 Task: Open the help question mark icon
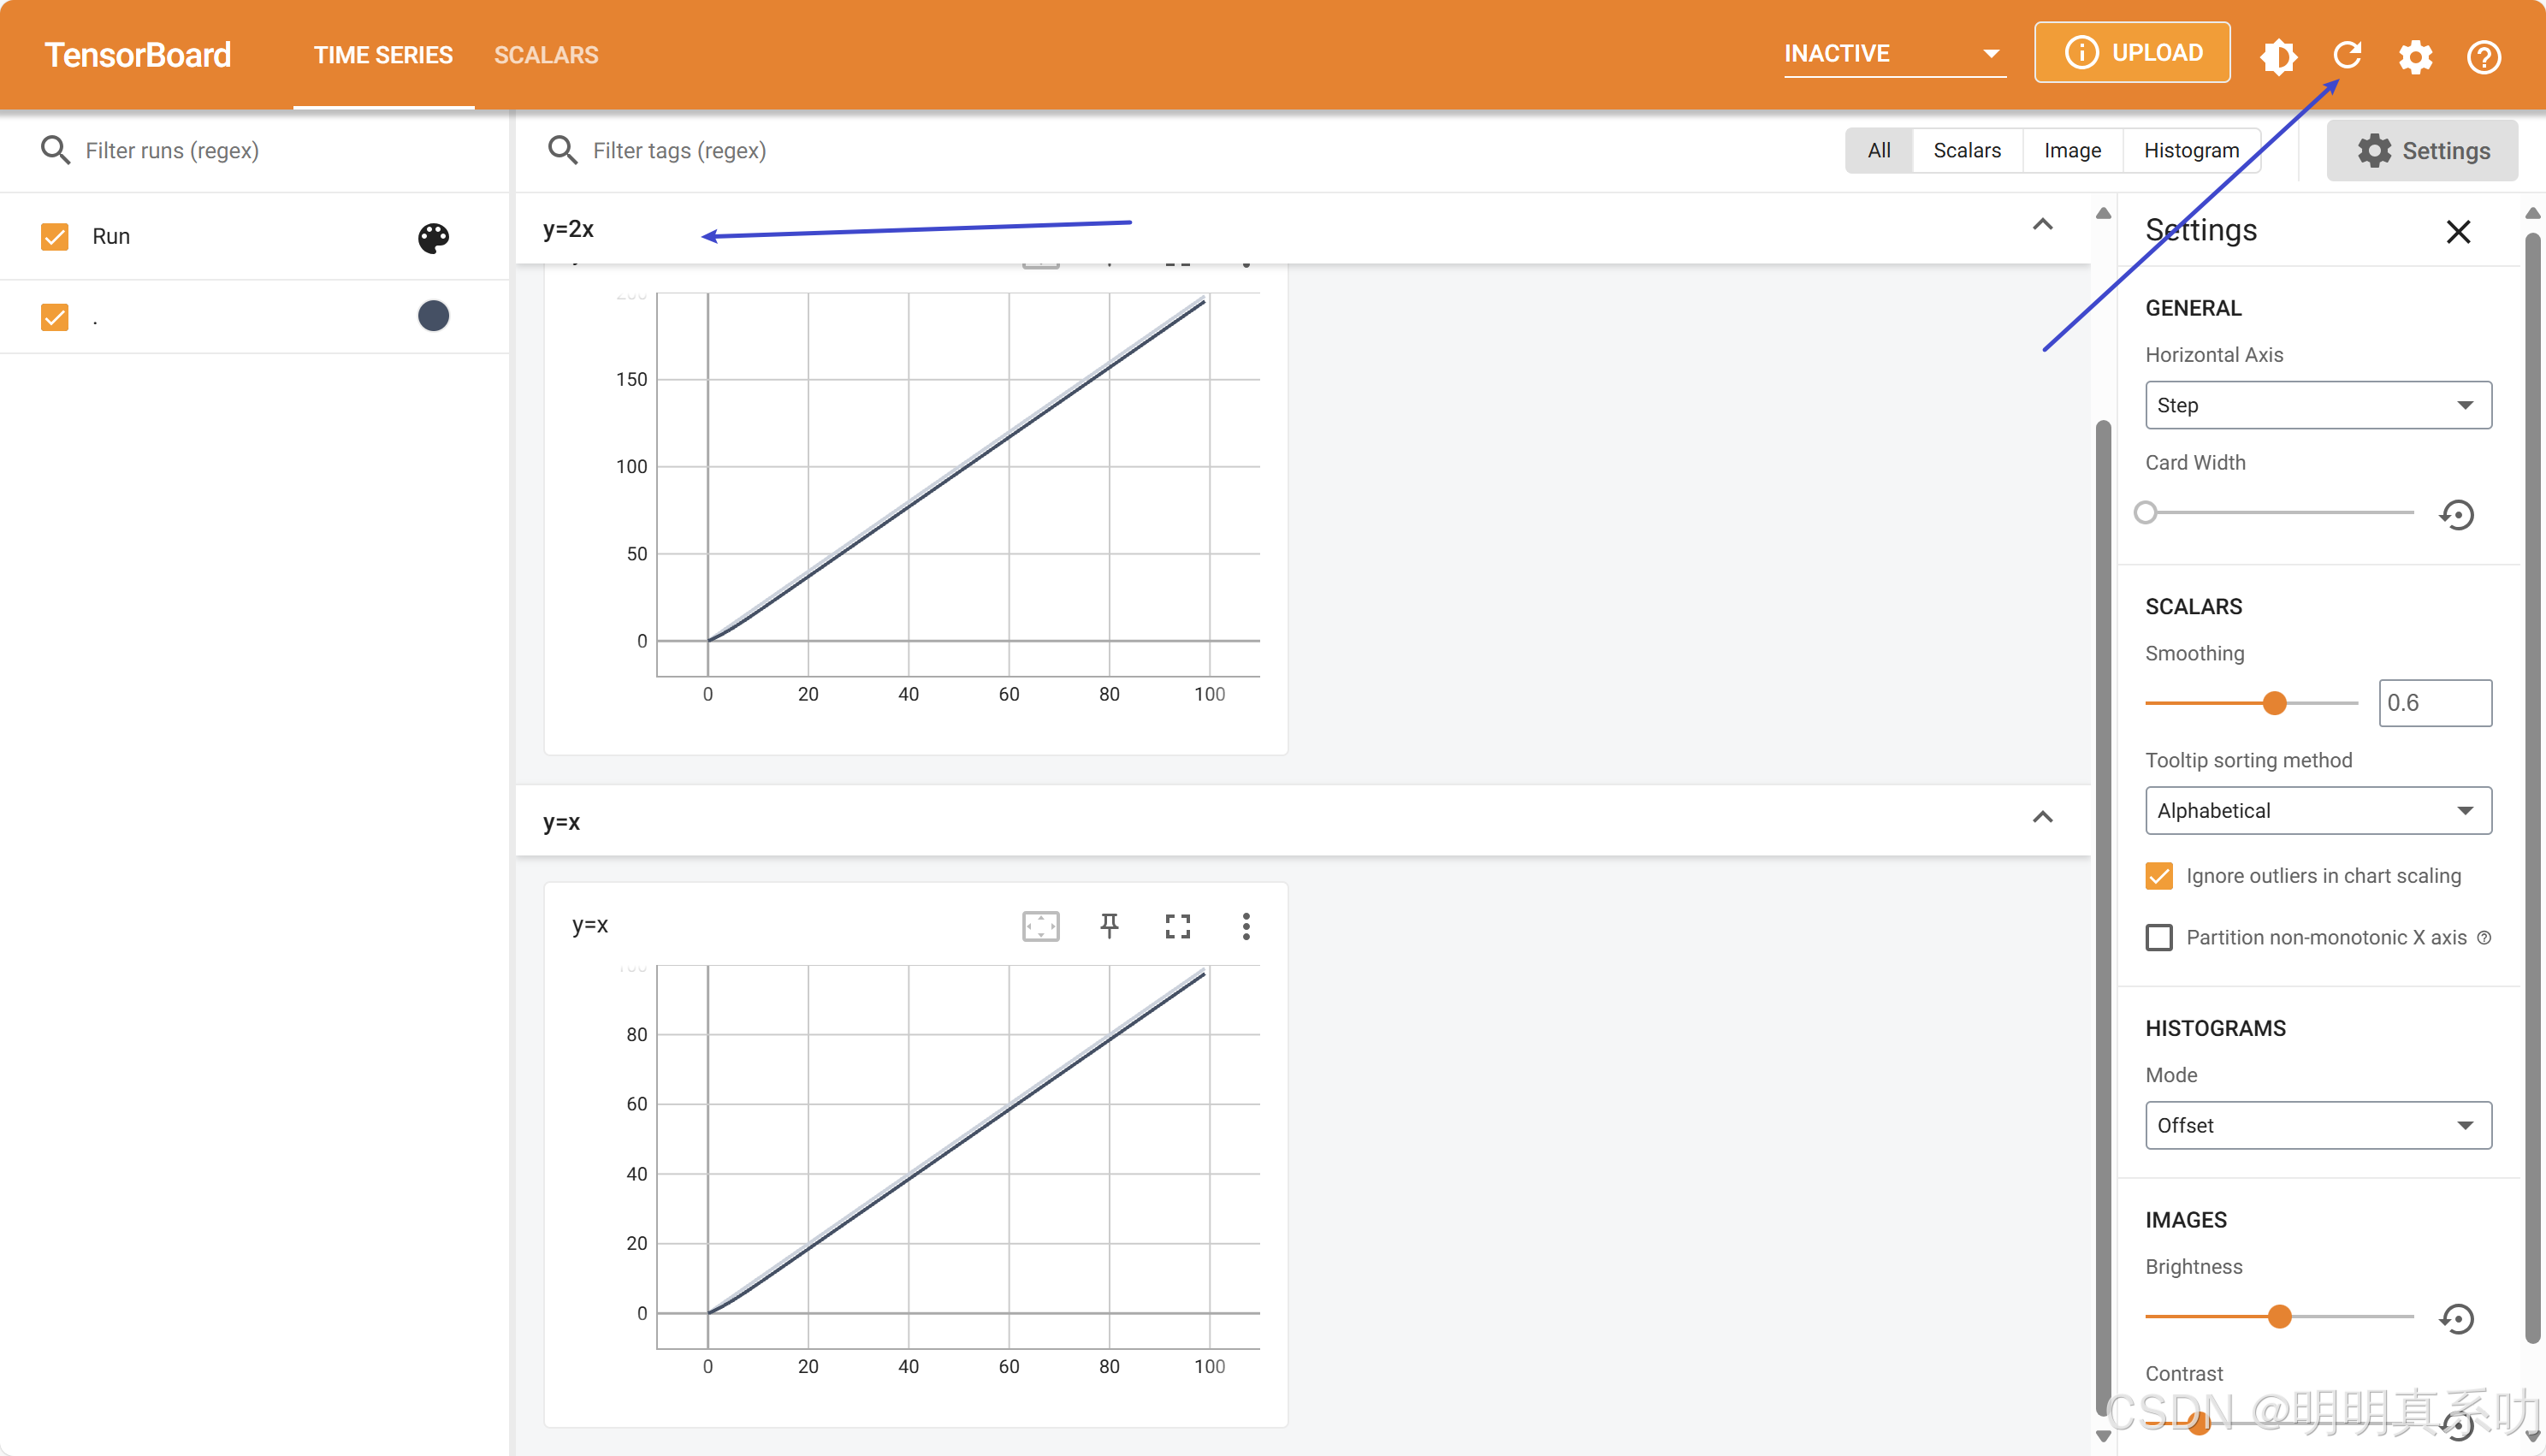point(2484,56)
